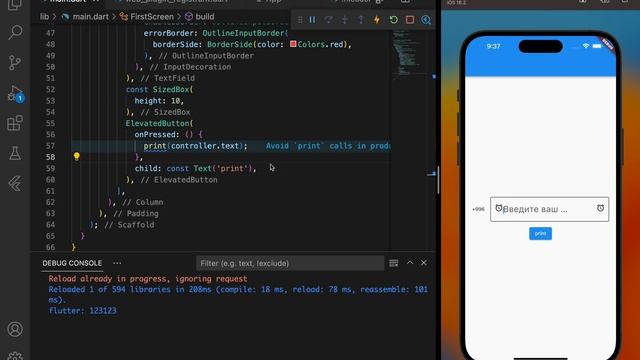Click the debug Step Into arrow
Image resolution: width=640 pixels, height=360 pixels.
pyautogui.click(x=344, y=20)
